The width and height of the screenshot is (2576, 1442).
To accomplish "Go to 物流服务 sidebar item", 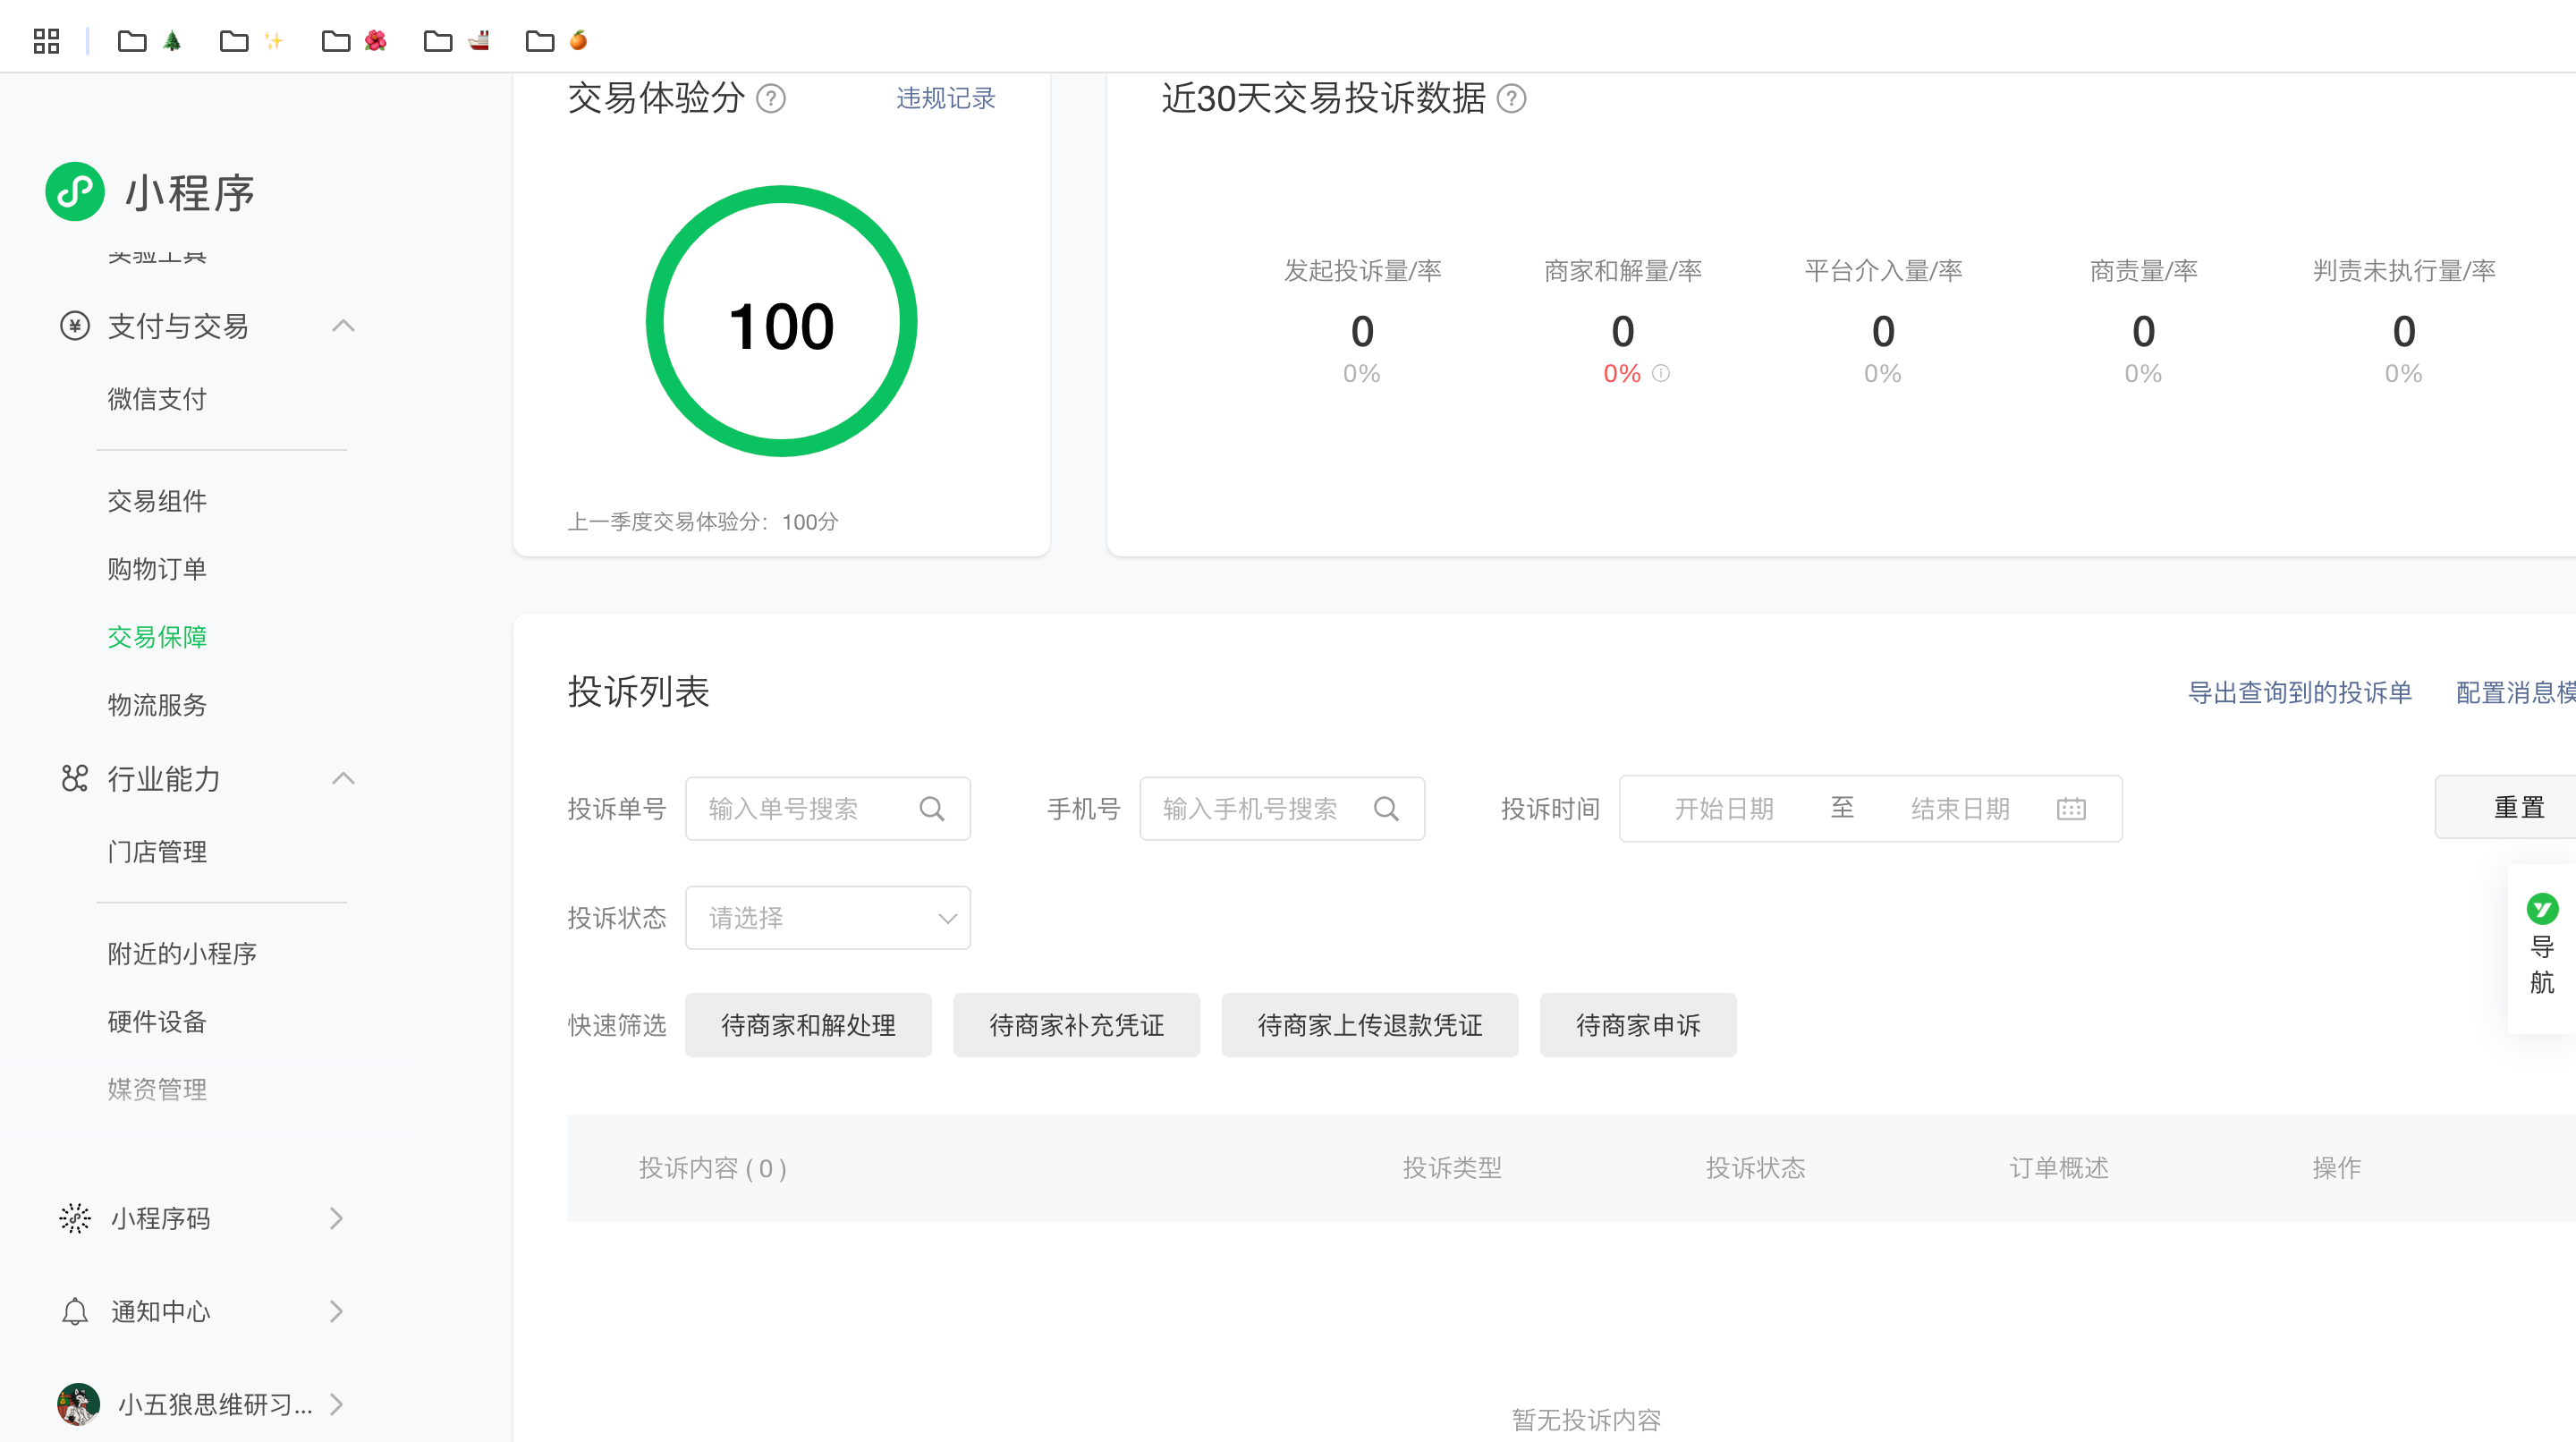I will 157,705.
